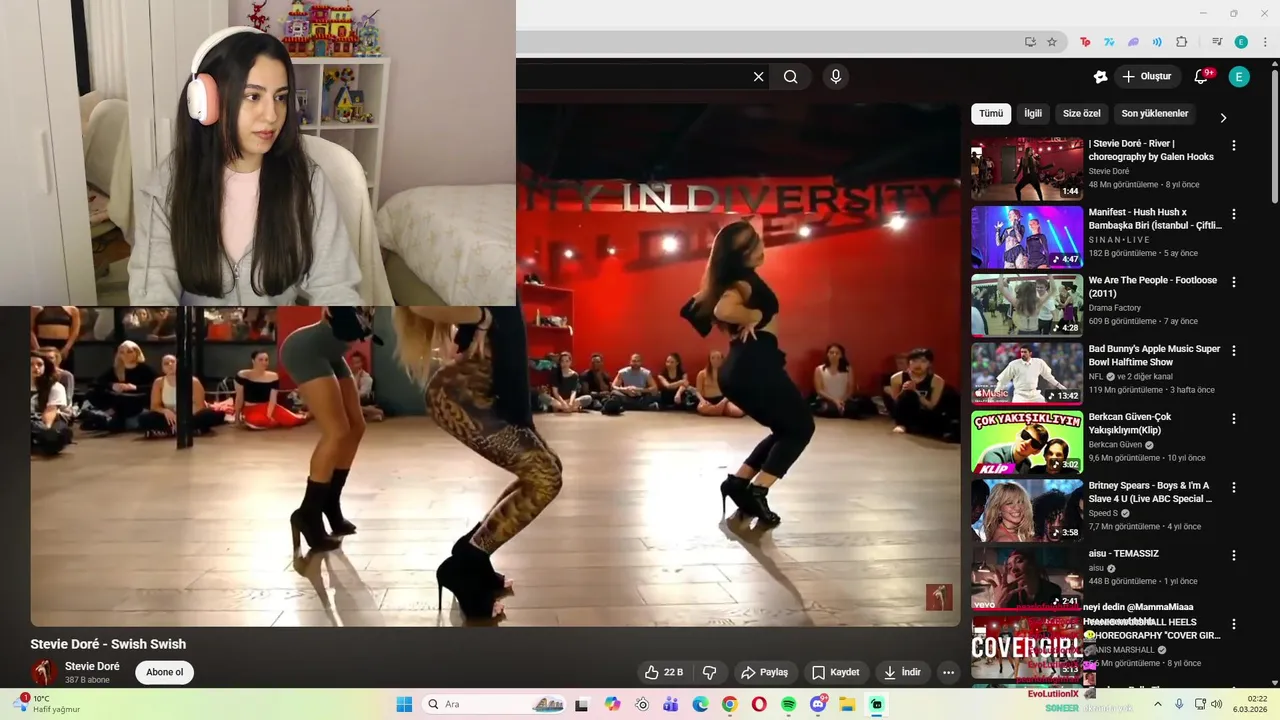The image size is (1280, 720).
Task: Clear the YouTube search box
Action: (758, 77)
